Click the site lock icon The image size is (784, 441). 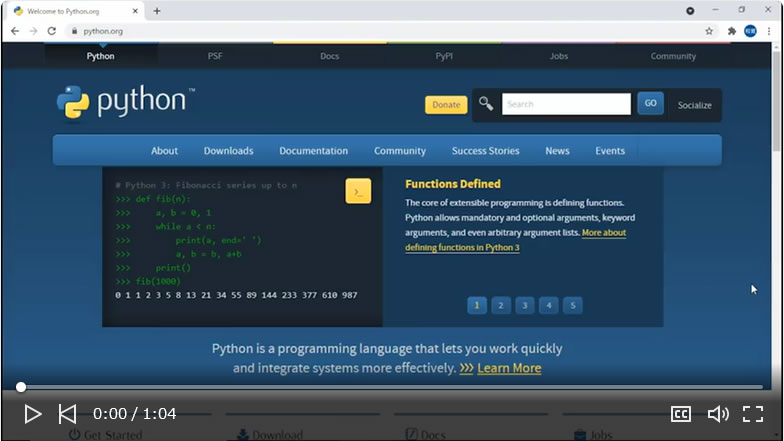pos(74,31)
